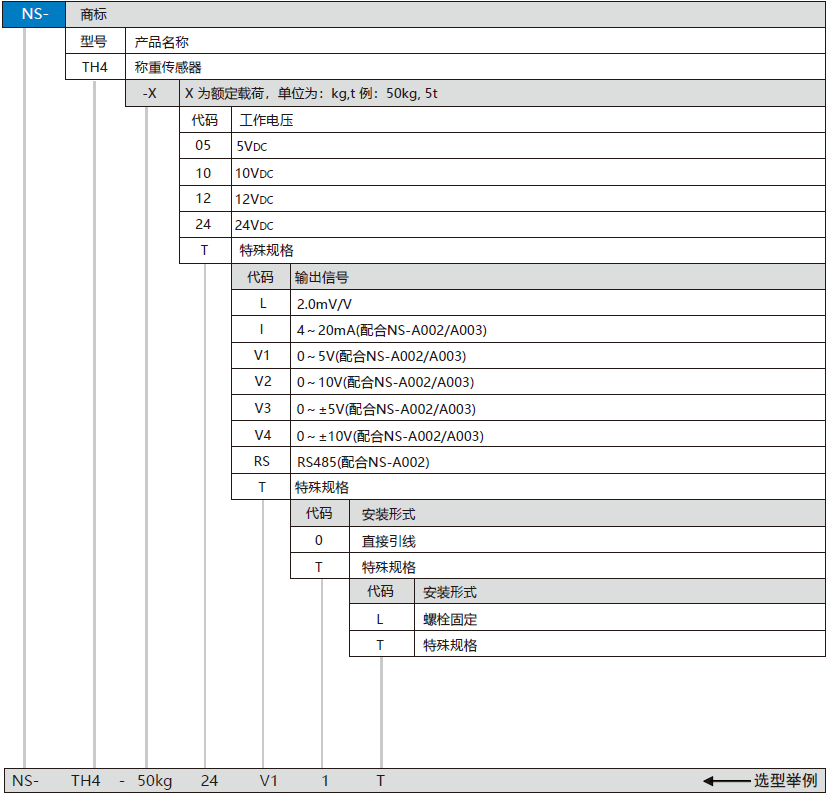This screenshot has width=828, height=793.
Task: Click the 4~20mA output signal entry
Action: pos(391,329)
